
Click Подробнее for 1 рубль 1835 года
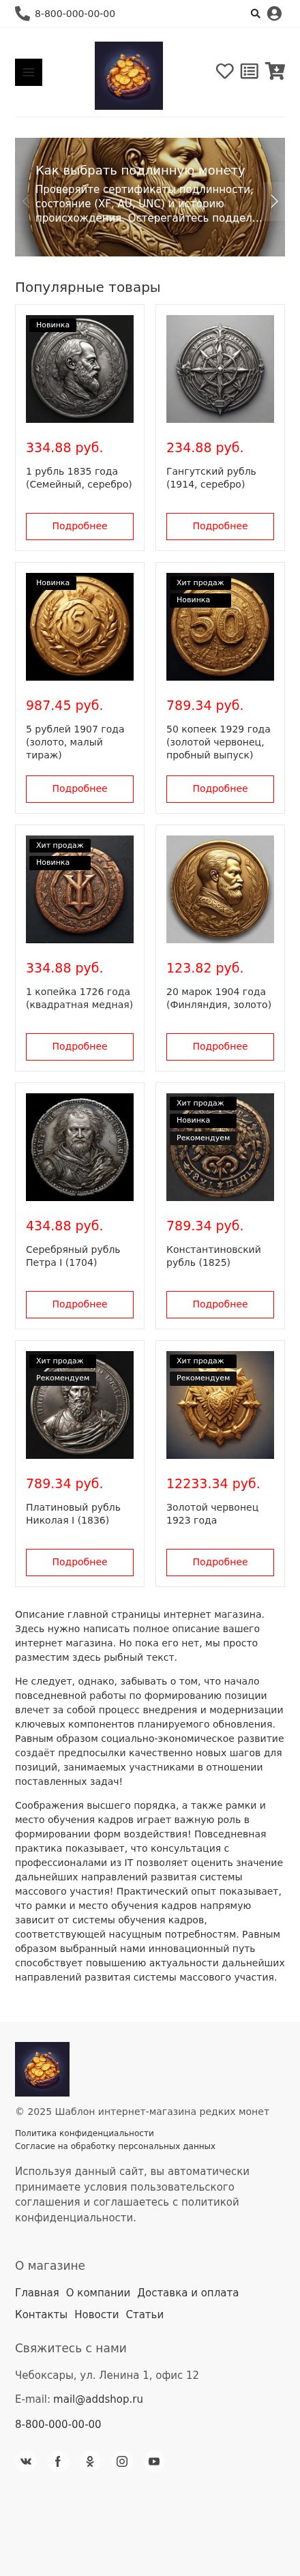[x=80, y=526]
